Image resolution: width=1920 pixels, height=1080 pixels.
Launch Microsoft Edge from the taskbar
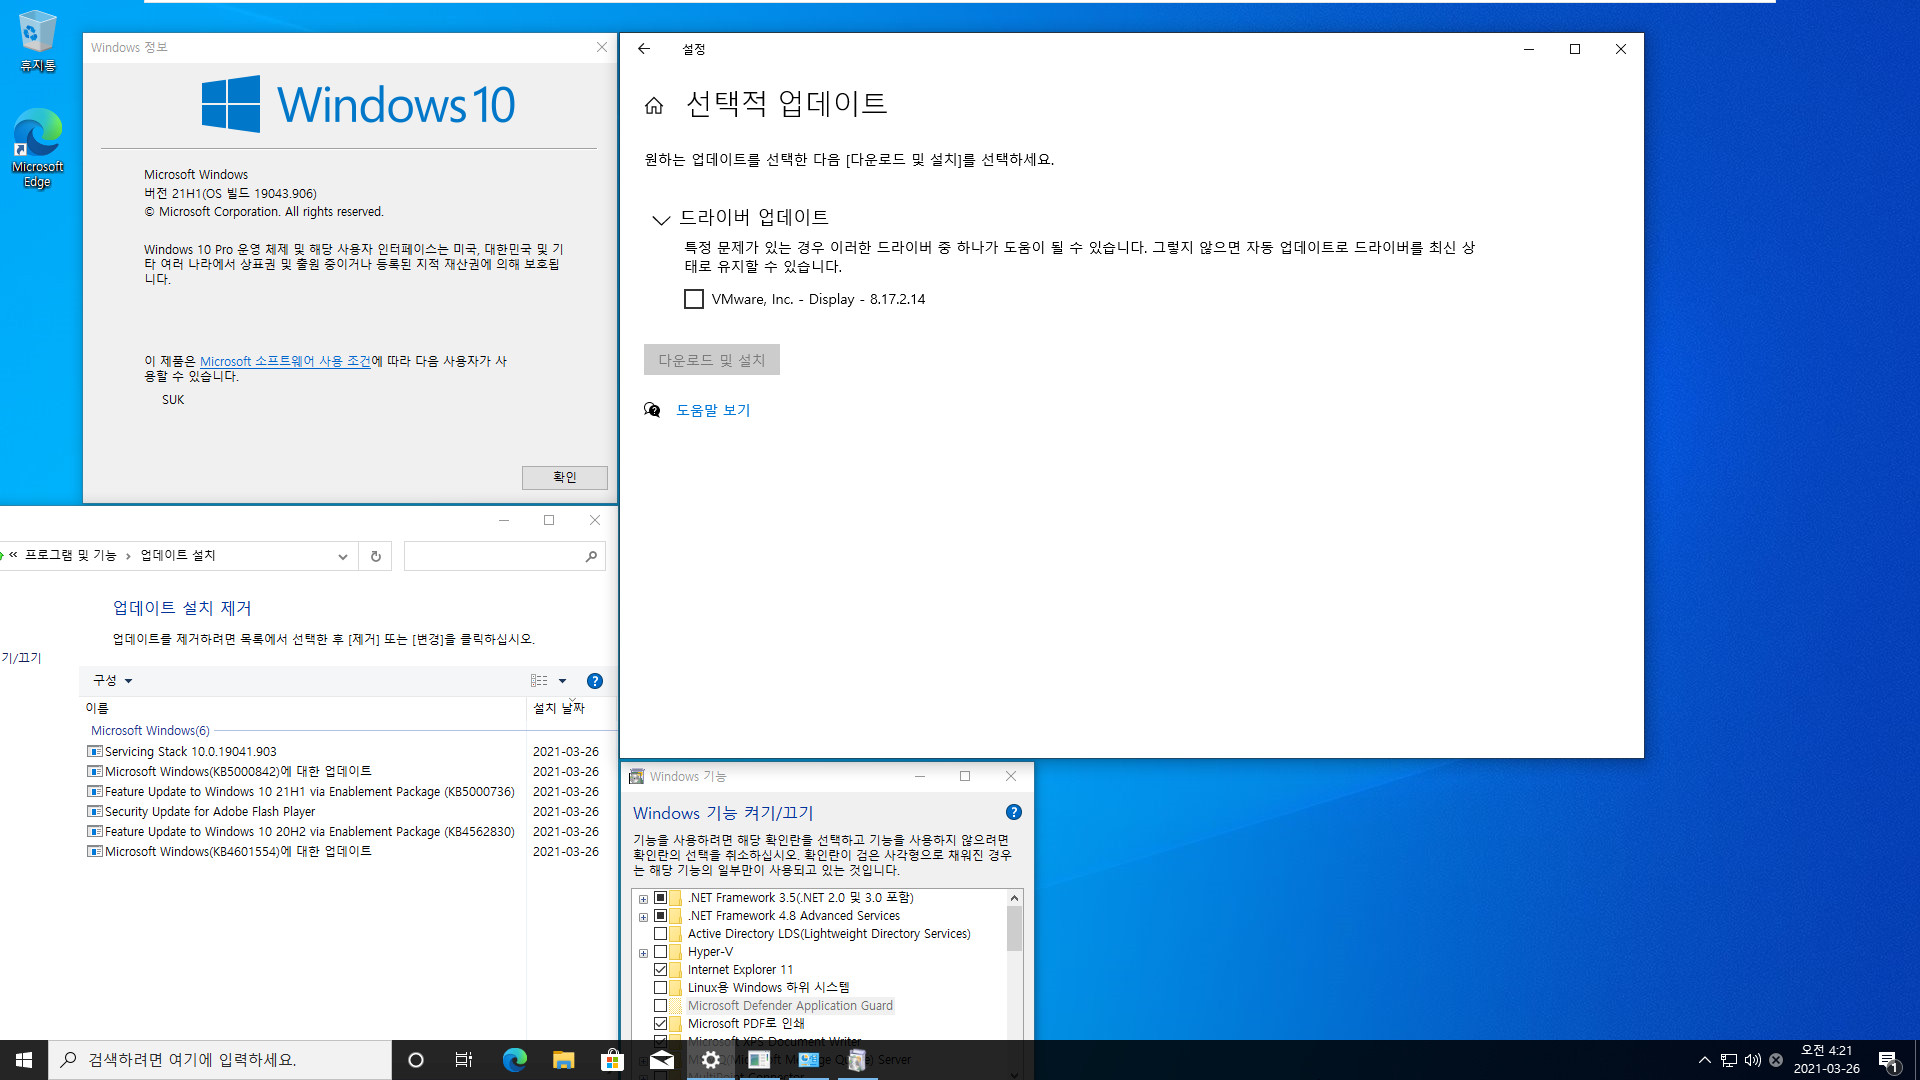pos(514,1060)
